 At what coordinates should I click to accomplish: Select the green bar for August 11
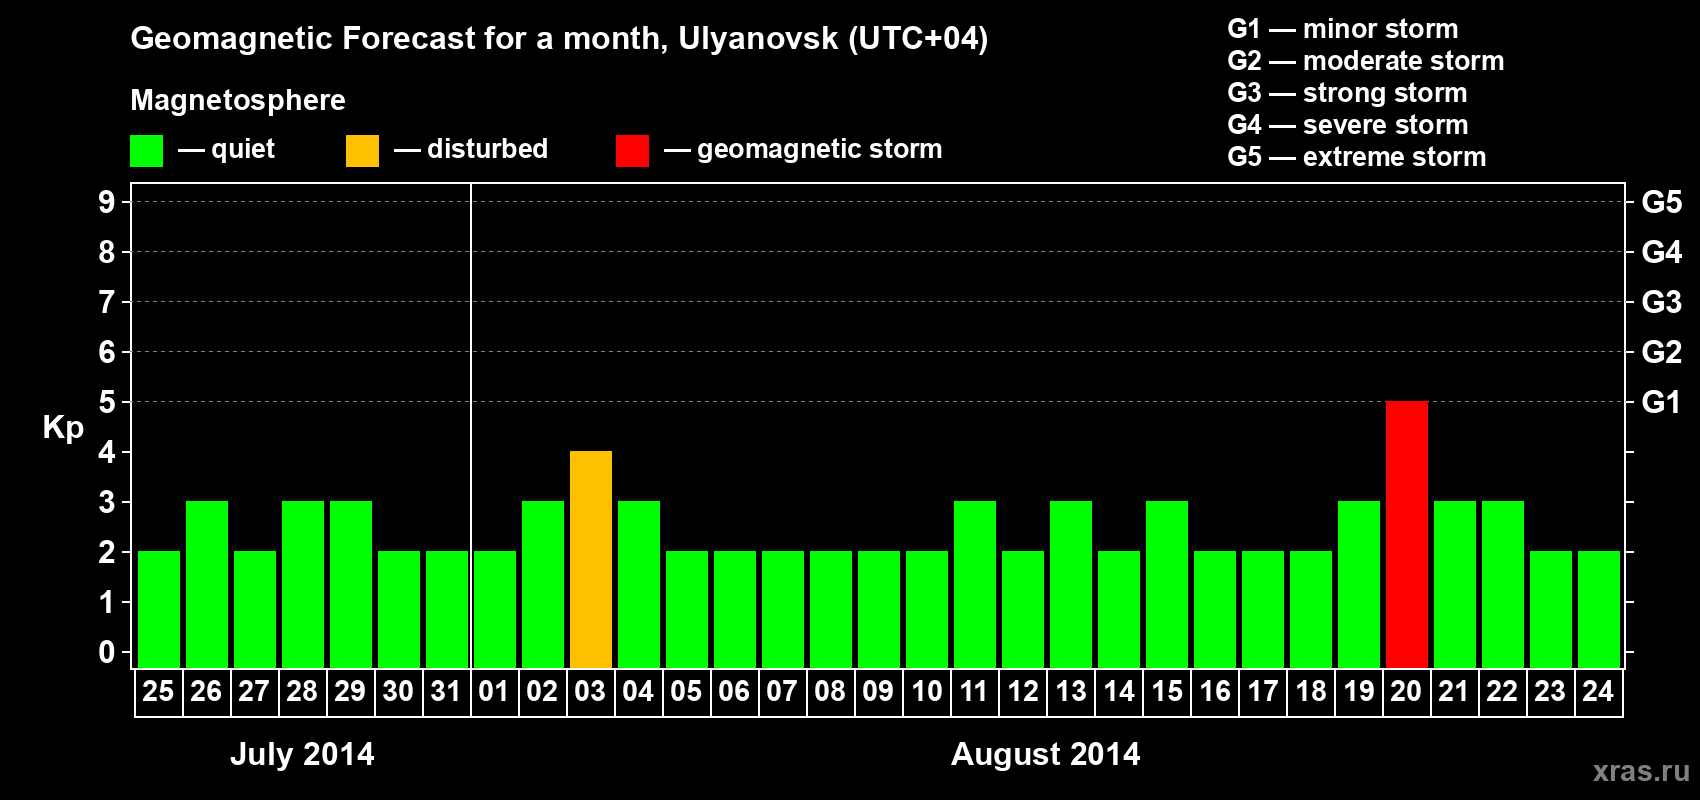click(974, 584)
